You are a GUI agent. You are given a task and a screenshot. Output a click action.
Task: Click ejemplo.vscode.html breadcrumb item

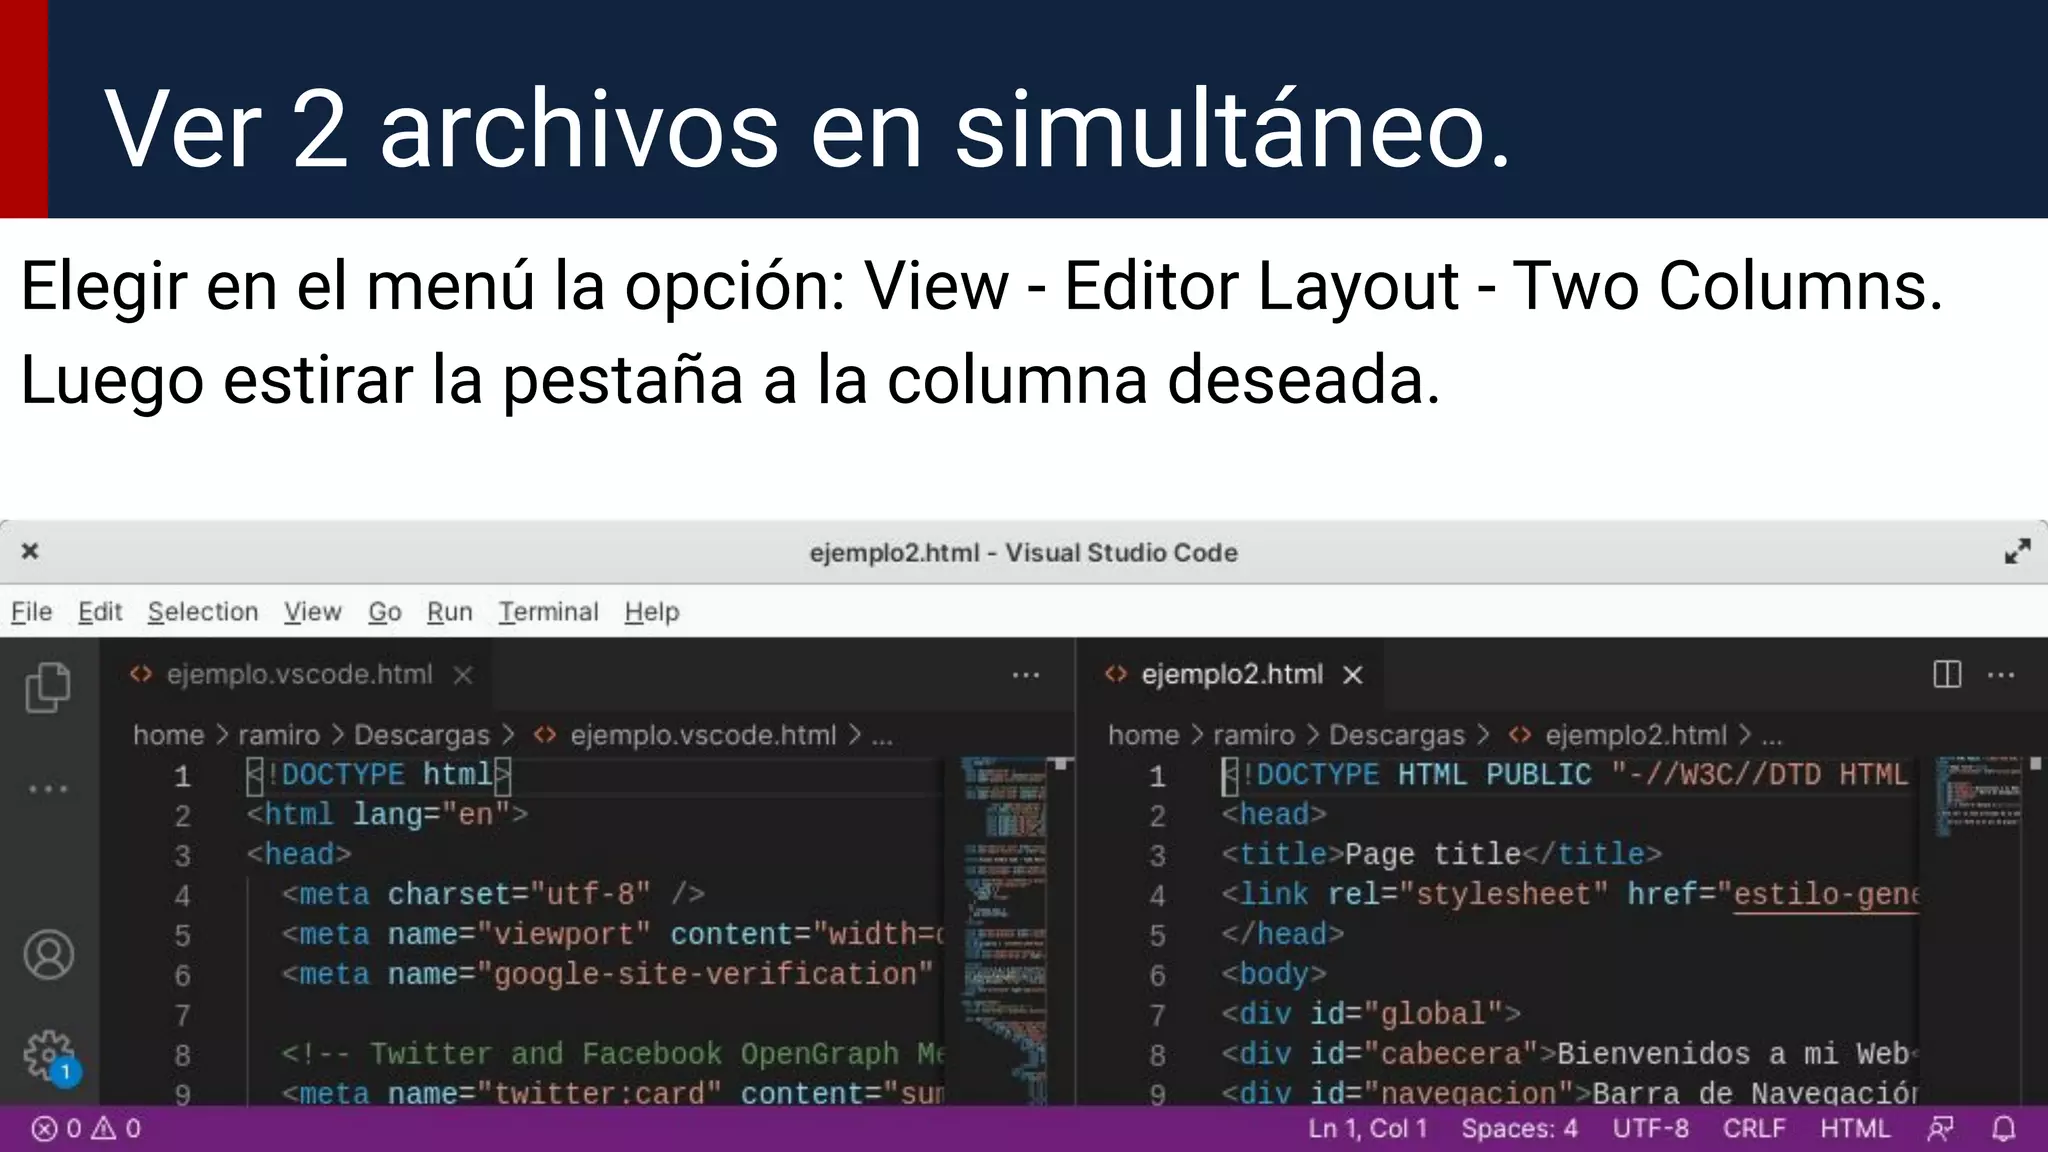686,735
